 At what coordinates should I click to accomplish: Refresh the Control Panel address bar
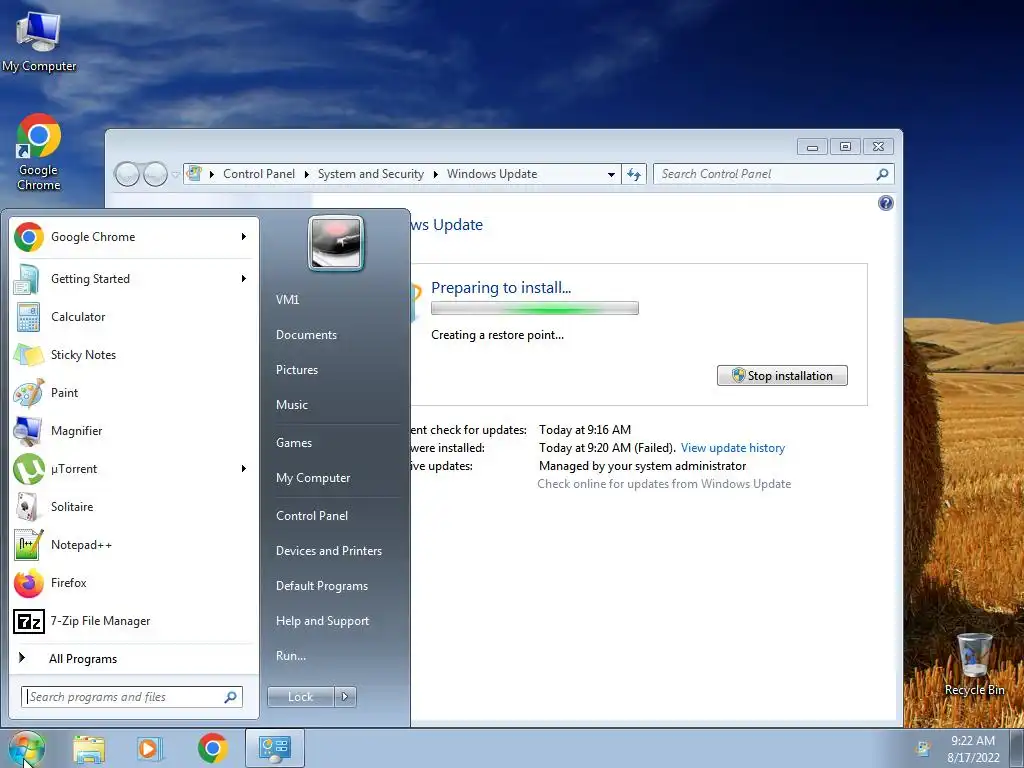[x=634, y=174]
